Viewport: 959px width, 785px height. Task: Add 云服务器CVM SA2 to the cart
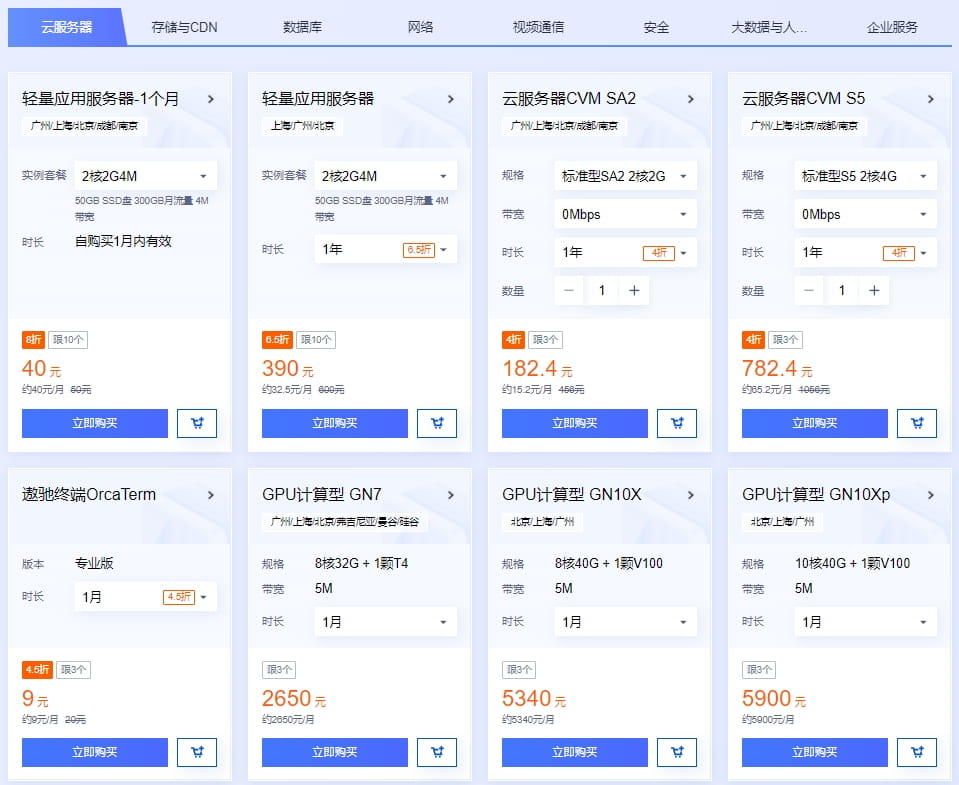677,423
